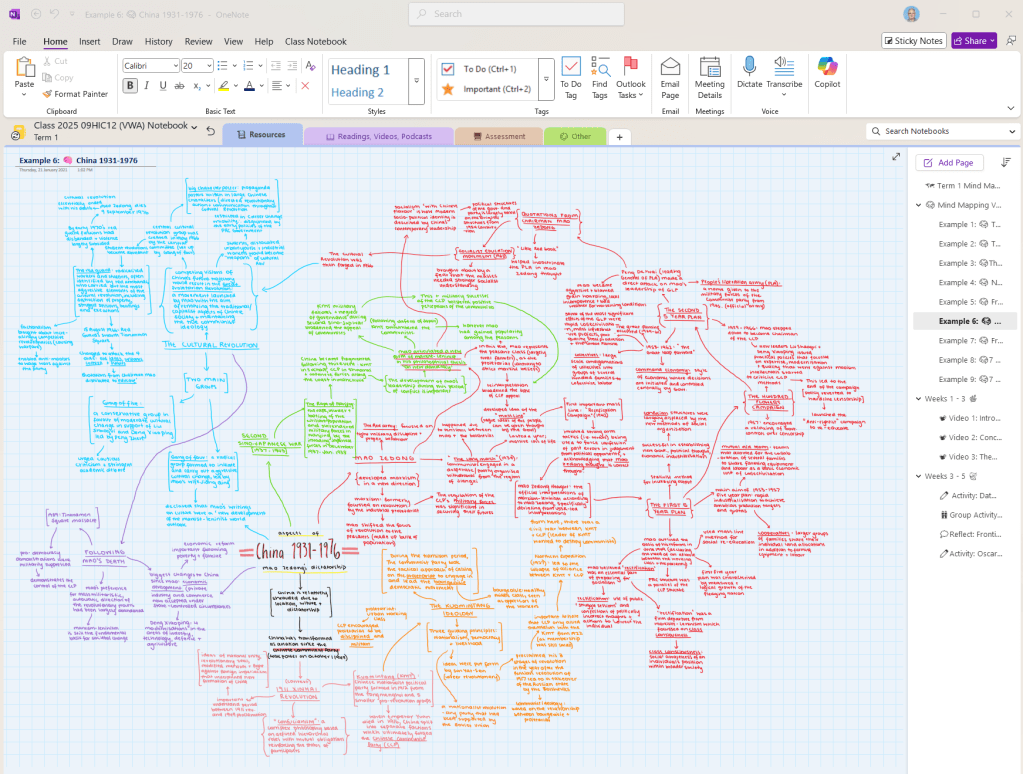Apply the text highlight color
Image resolution: width=1023 pixels, height=774 pixels.
coord(222,86)
